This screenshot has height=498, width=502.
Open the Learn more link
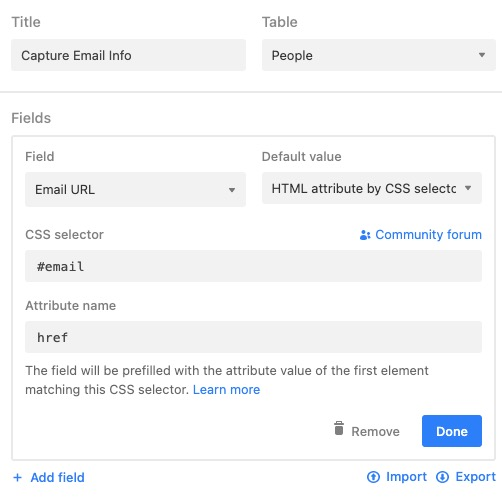coord(226,389)
